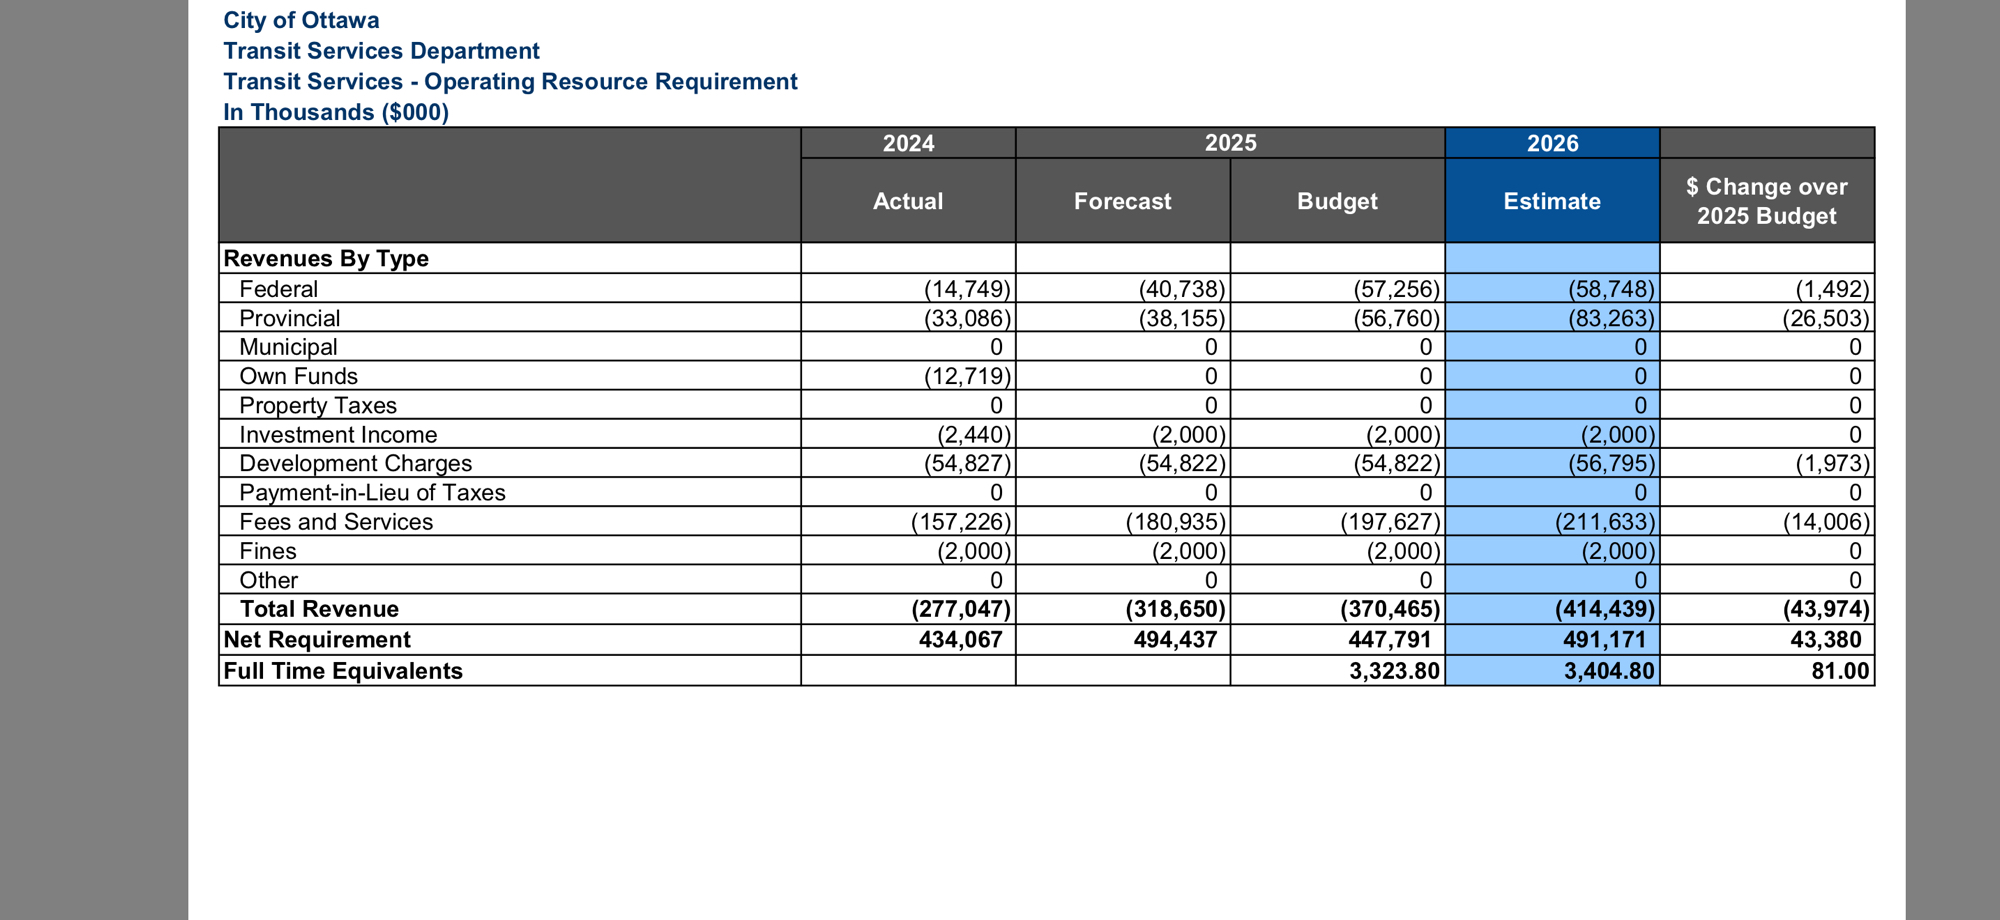Viewport: 2000px width, 920px height.
Task: Select the 'Revenues By Type' row label
Action: 326,258
